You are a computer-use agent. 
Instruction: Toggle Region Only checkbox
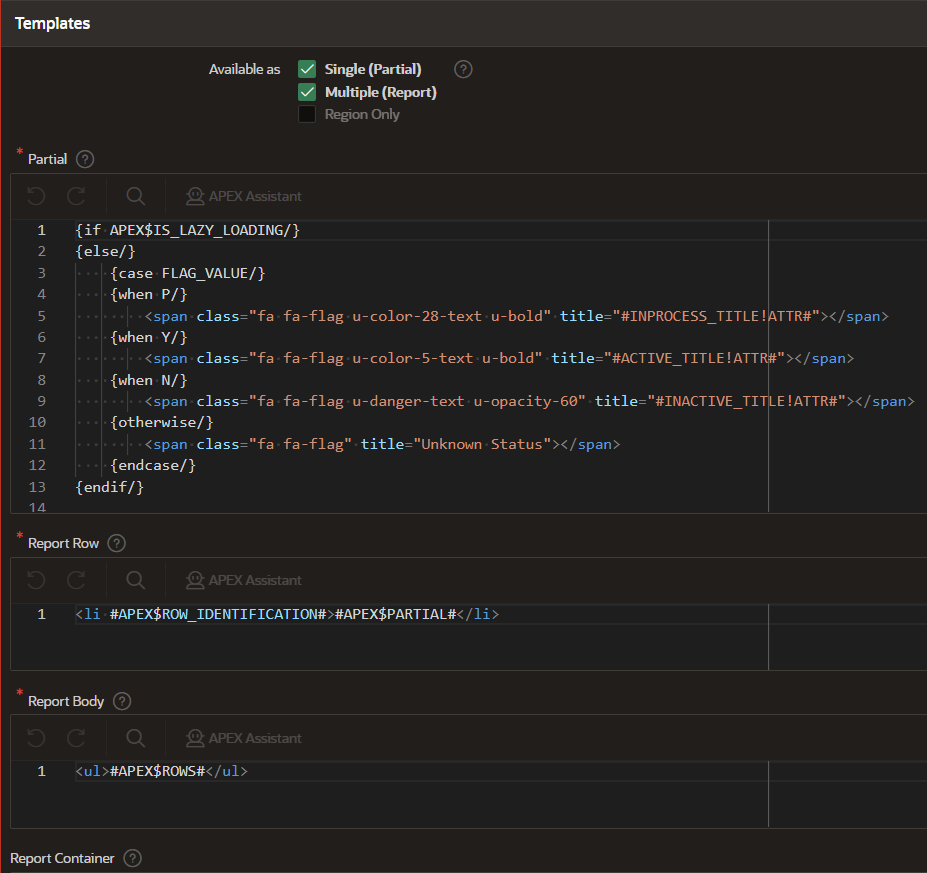307,114
